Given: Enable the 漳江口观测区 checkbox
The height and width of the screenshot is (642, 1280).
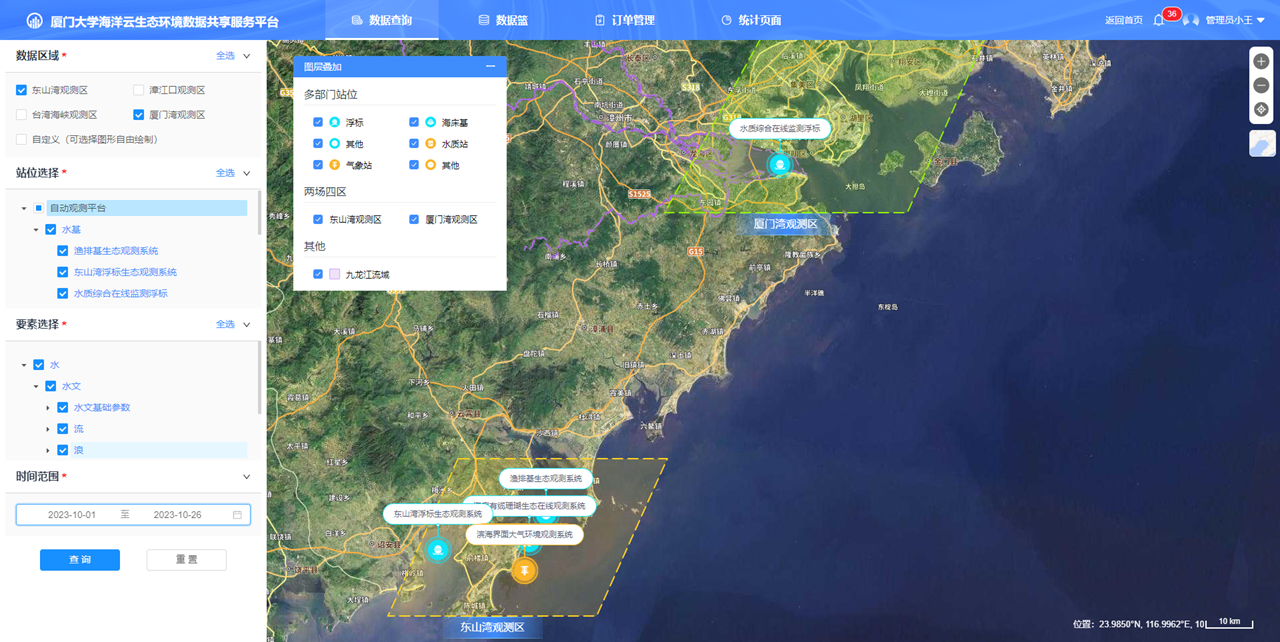Looking at the screenshot, I should (x=139, y=90).
